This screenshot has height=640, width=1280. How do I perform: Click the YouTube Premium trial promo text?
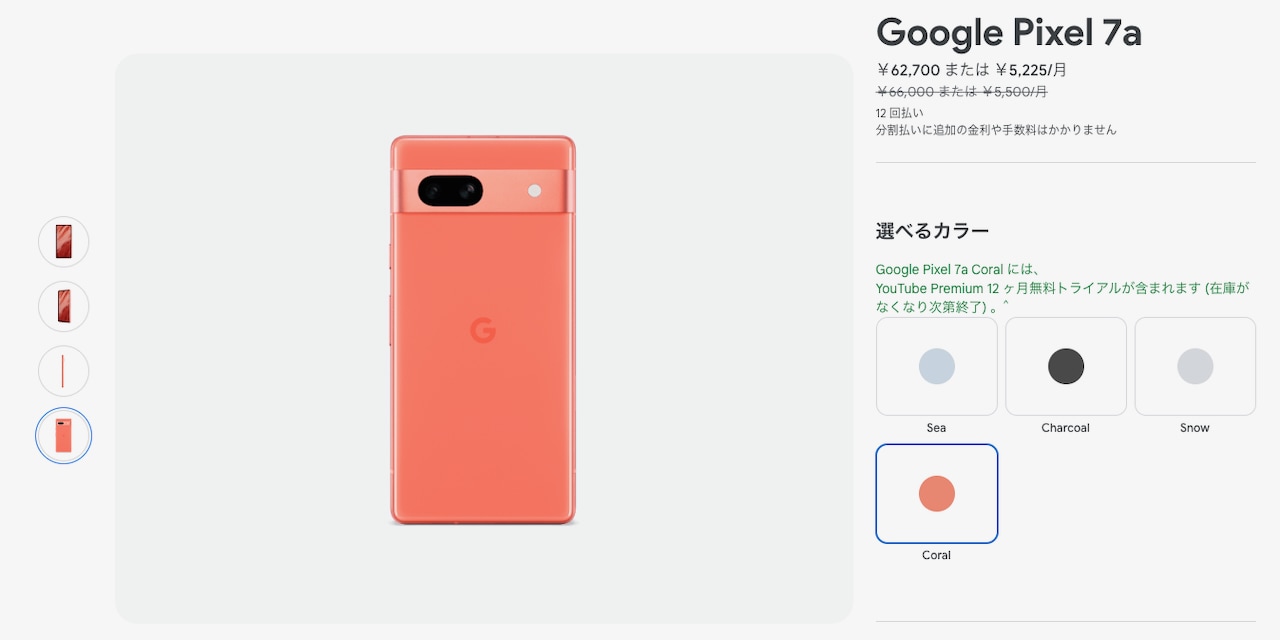point(1062,288)
